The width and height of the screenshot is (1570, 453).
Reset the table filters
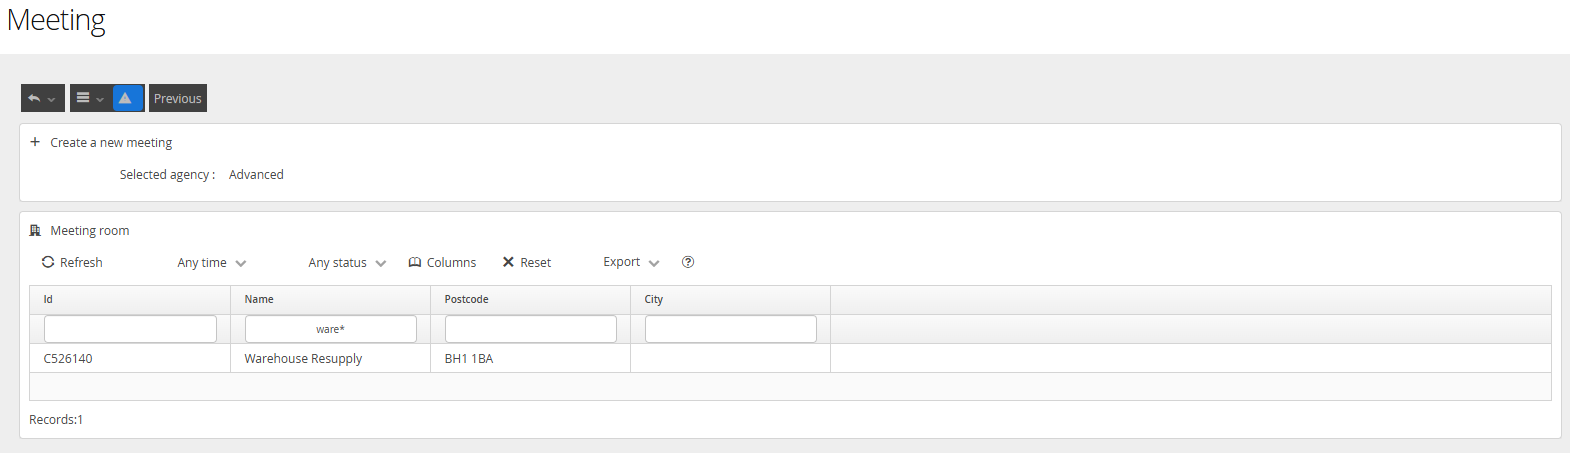(527, 262)
